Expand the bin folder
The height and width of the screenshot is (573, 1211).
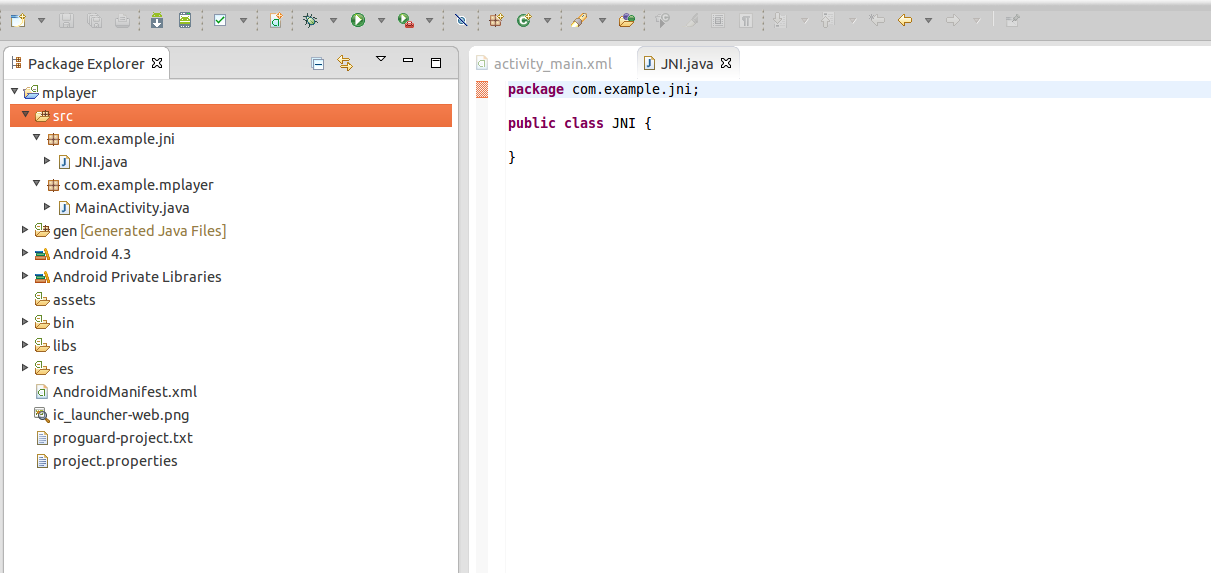coord(25,322)
